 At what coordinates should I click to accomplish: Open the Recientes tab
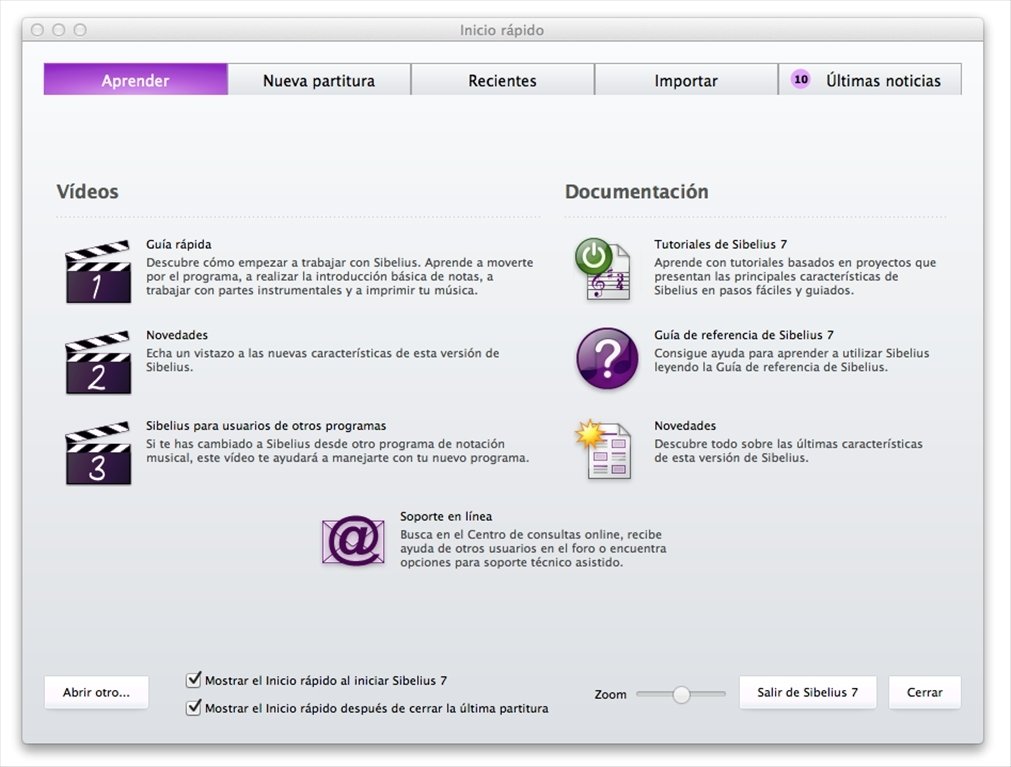(x=502, y=79)
